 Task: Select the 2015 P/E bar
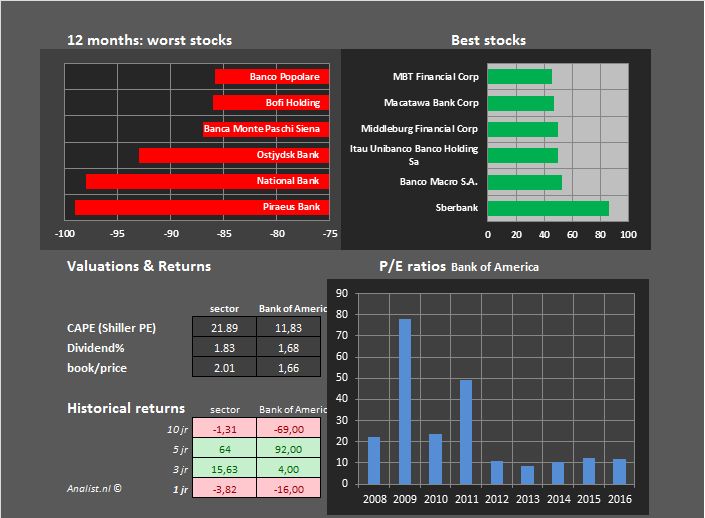[589, 471]
